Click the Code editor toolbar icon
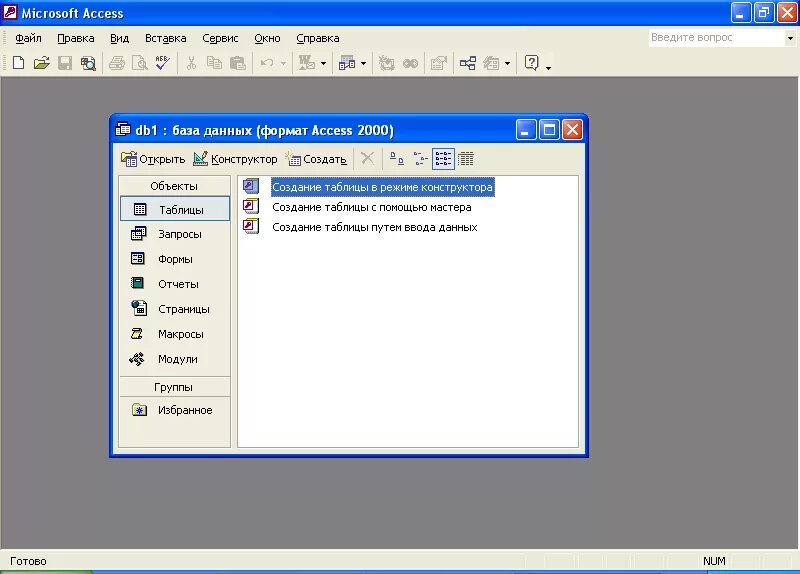 coord(386,63)
